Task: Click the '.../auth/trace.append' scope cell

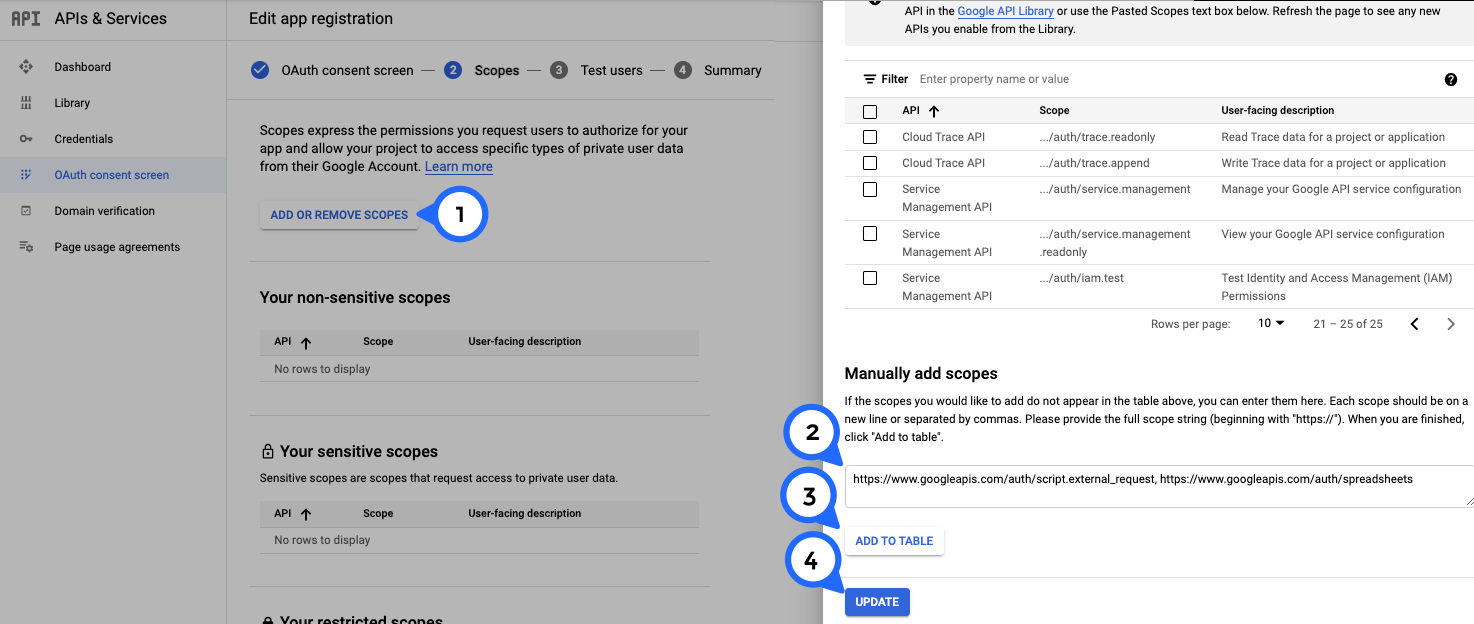Action: tap(1094, 163)
